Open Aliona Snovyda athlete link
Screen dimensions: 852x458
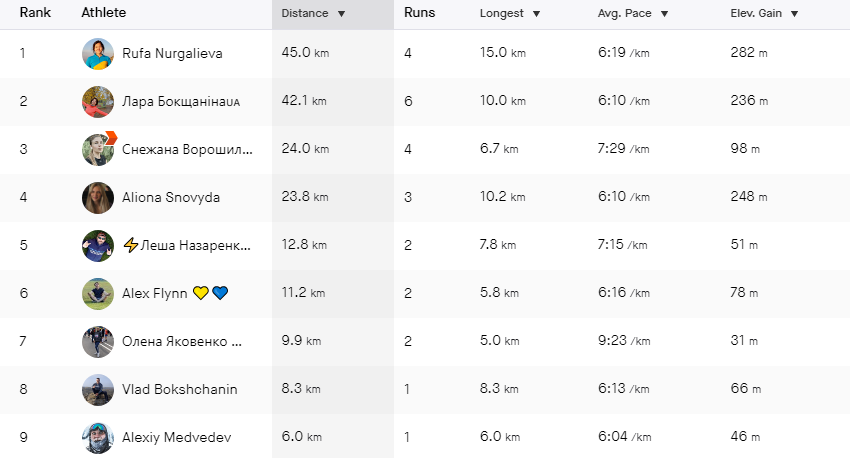click(x=171, y=197)
